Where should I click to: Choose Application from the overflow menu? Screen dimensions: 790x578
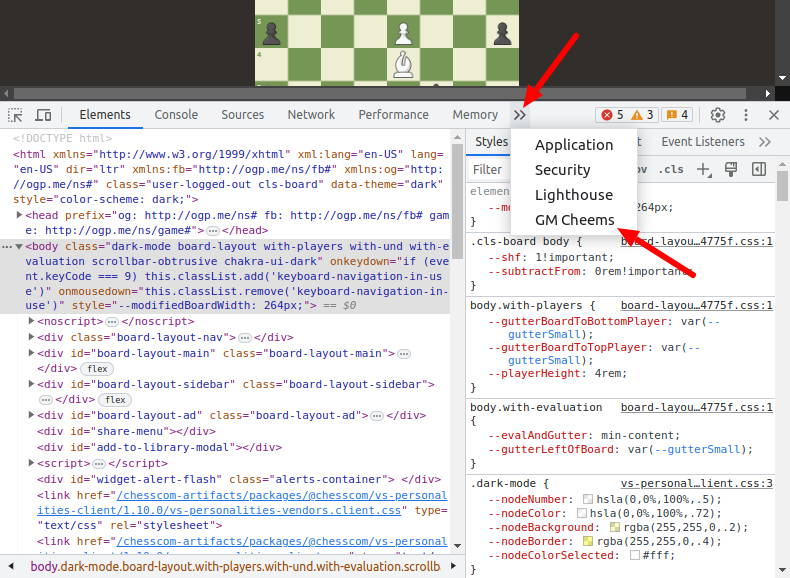pyautogui.click(x=574, y=145)
